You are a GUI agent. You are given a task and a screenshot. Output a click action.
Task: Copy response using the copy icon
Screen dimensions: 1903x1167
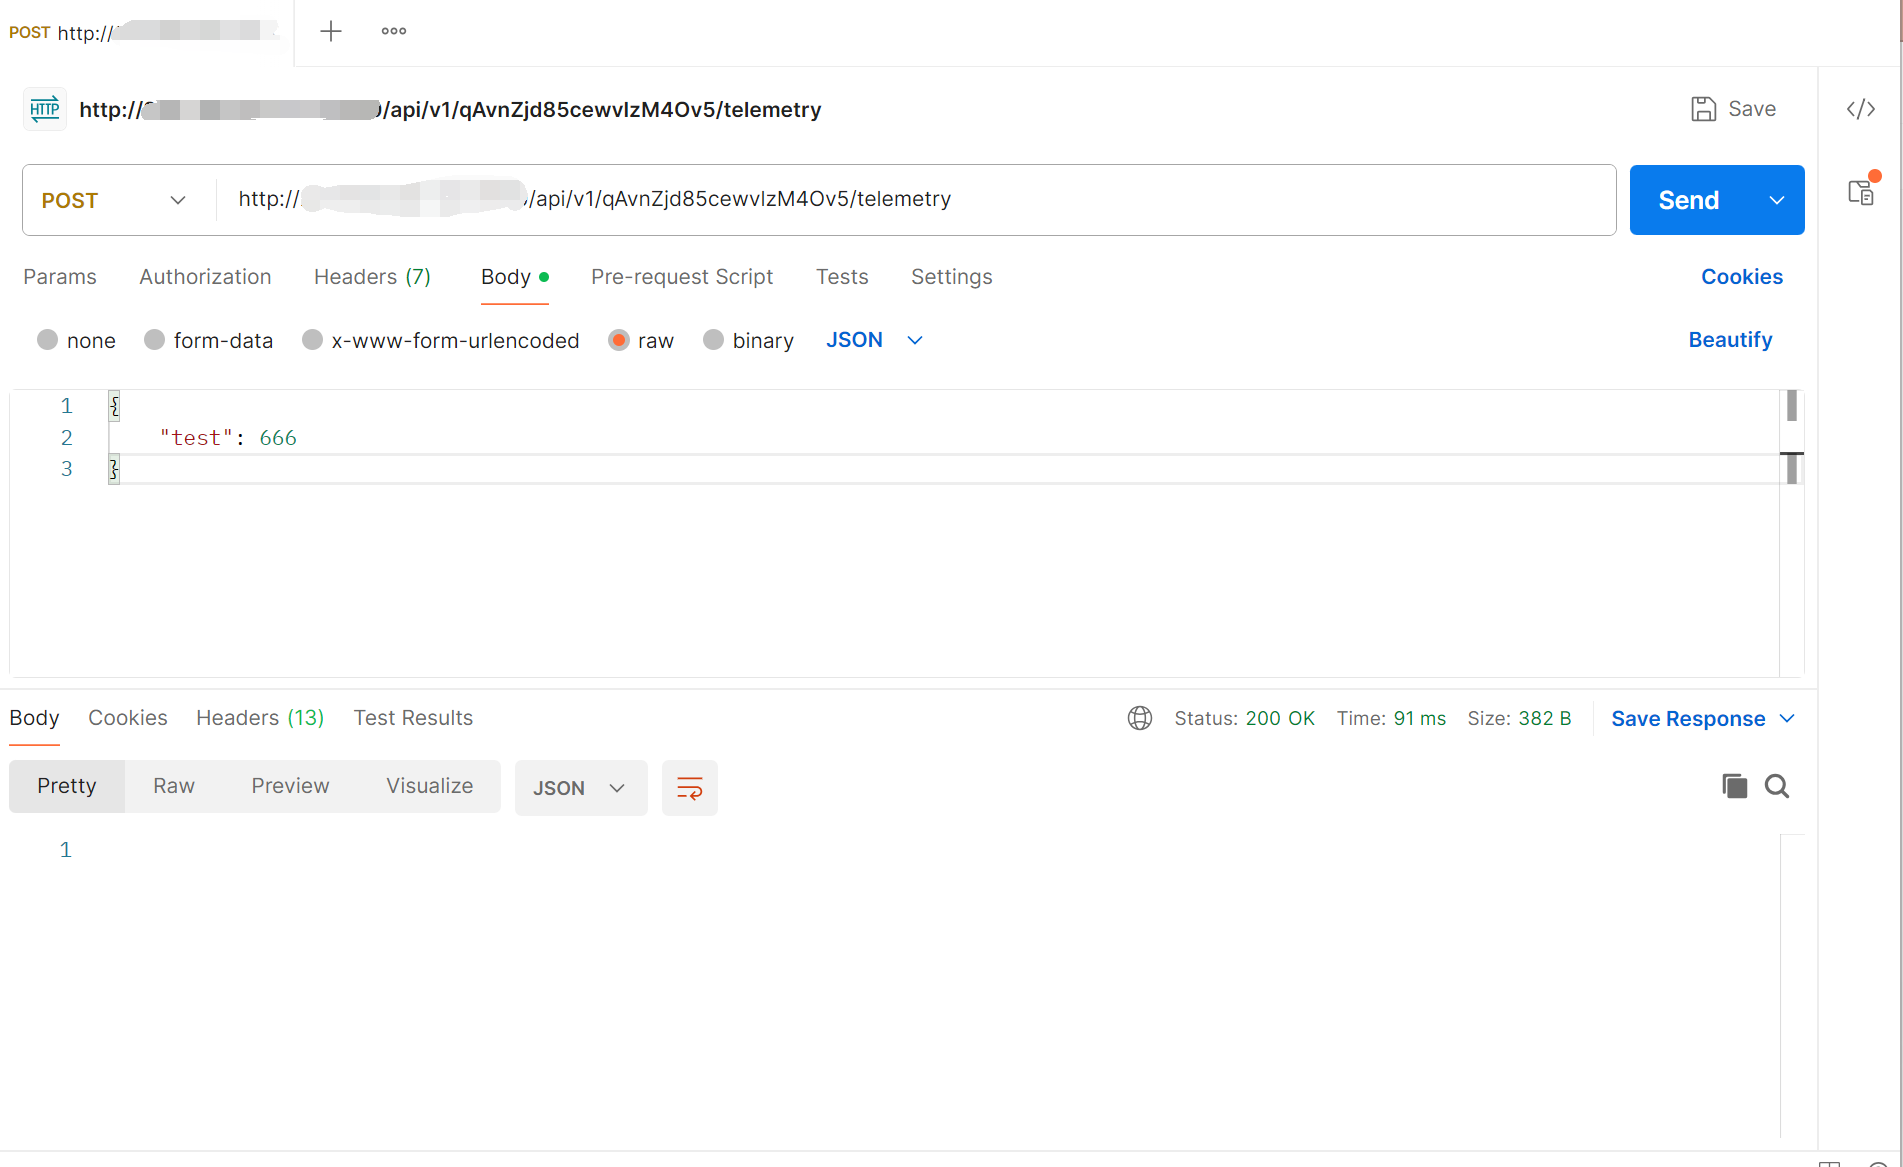[1734, 786]
